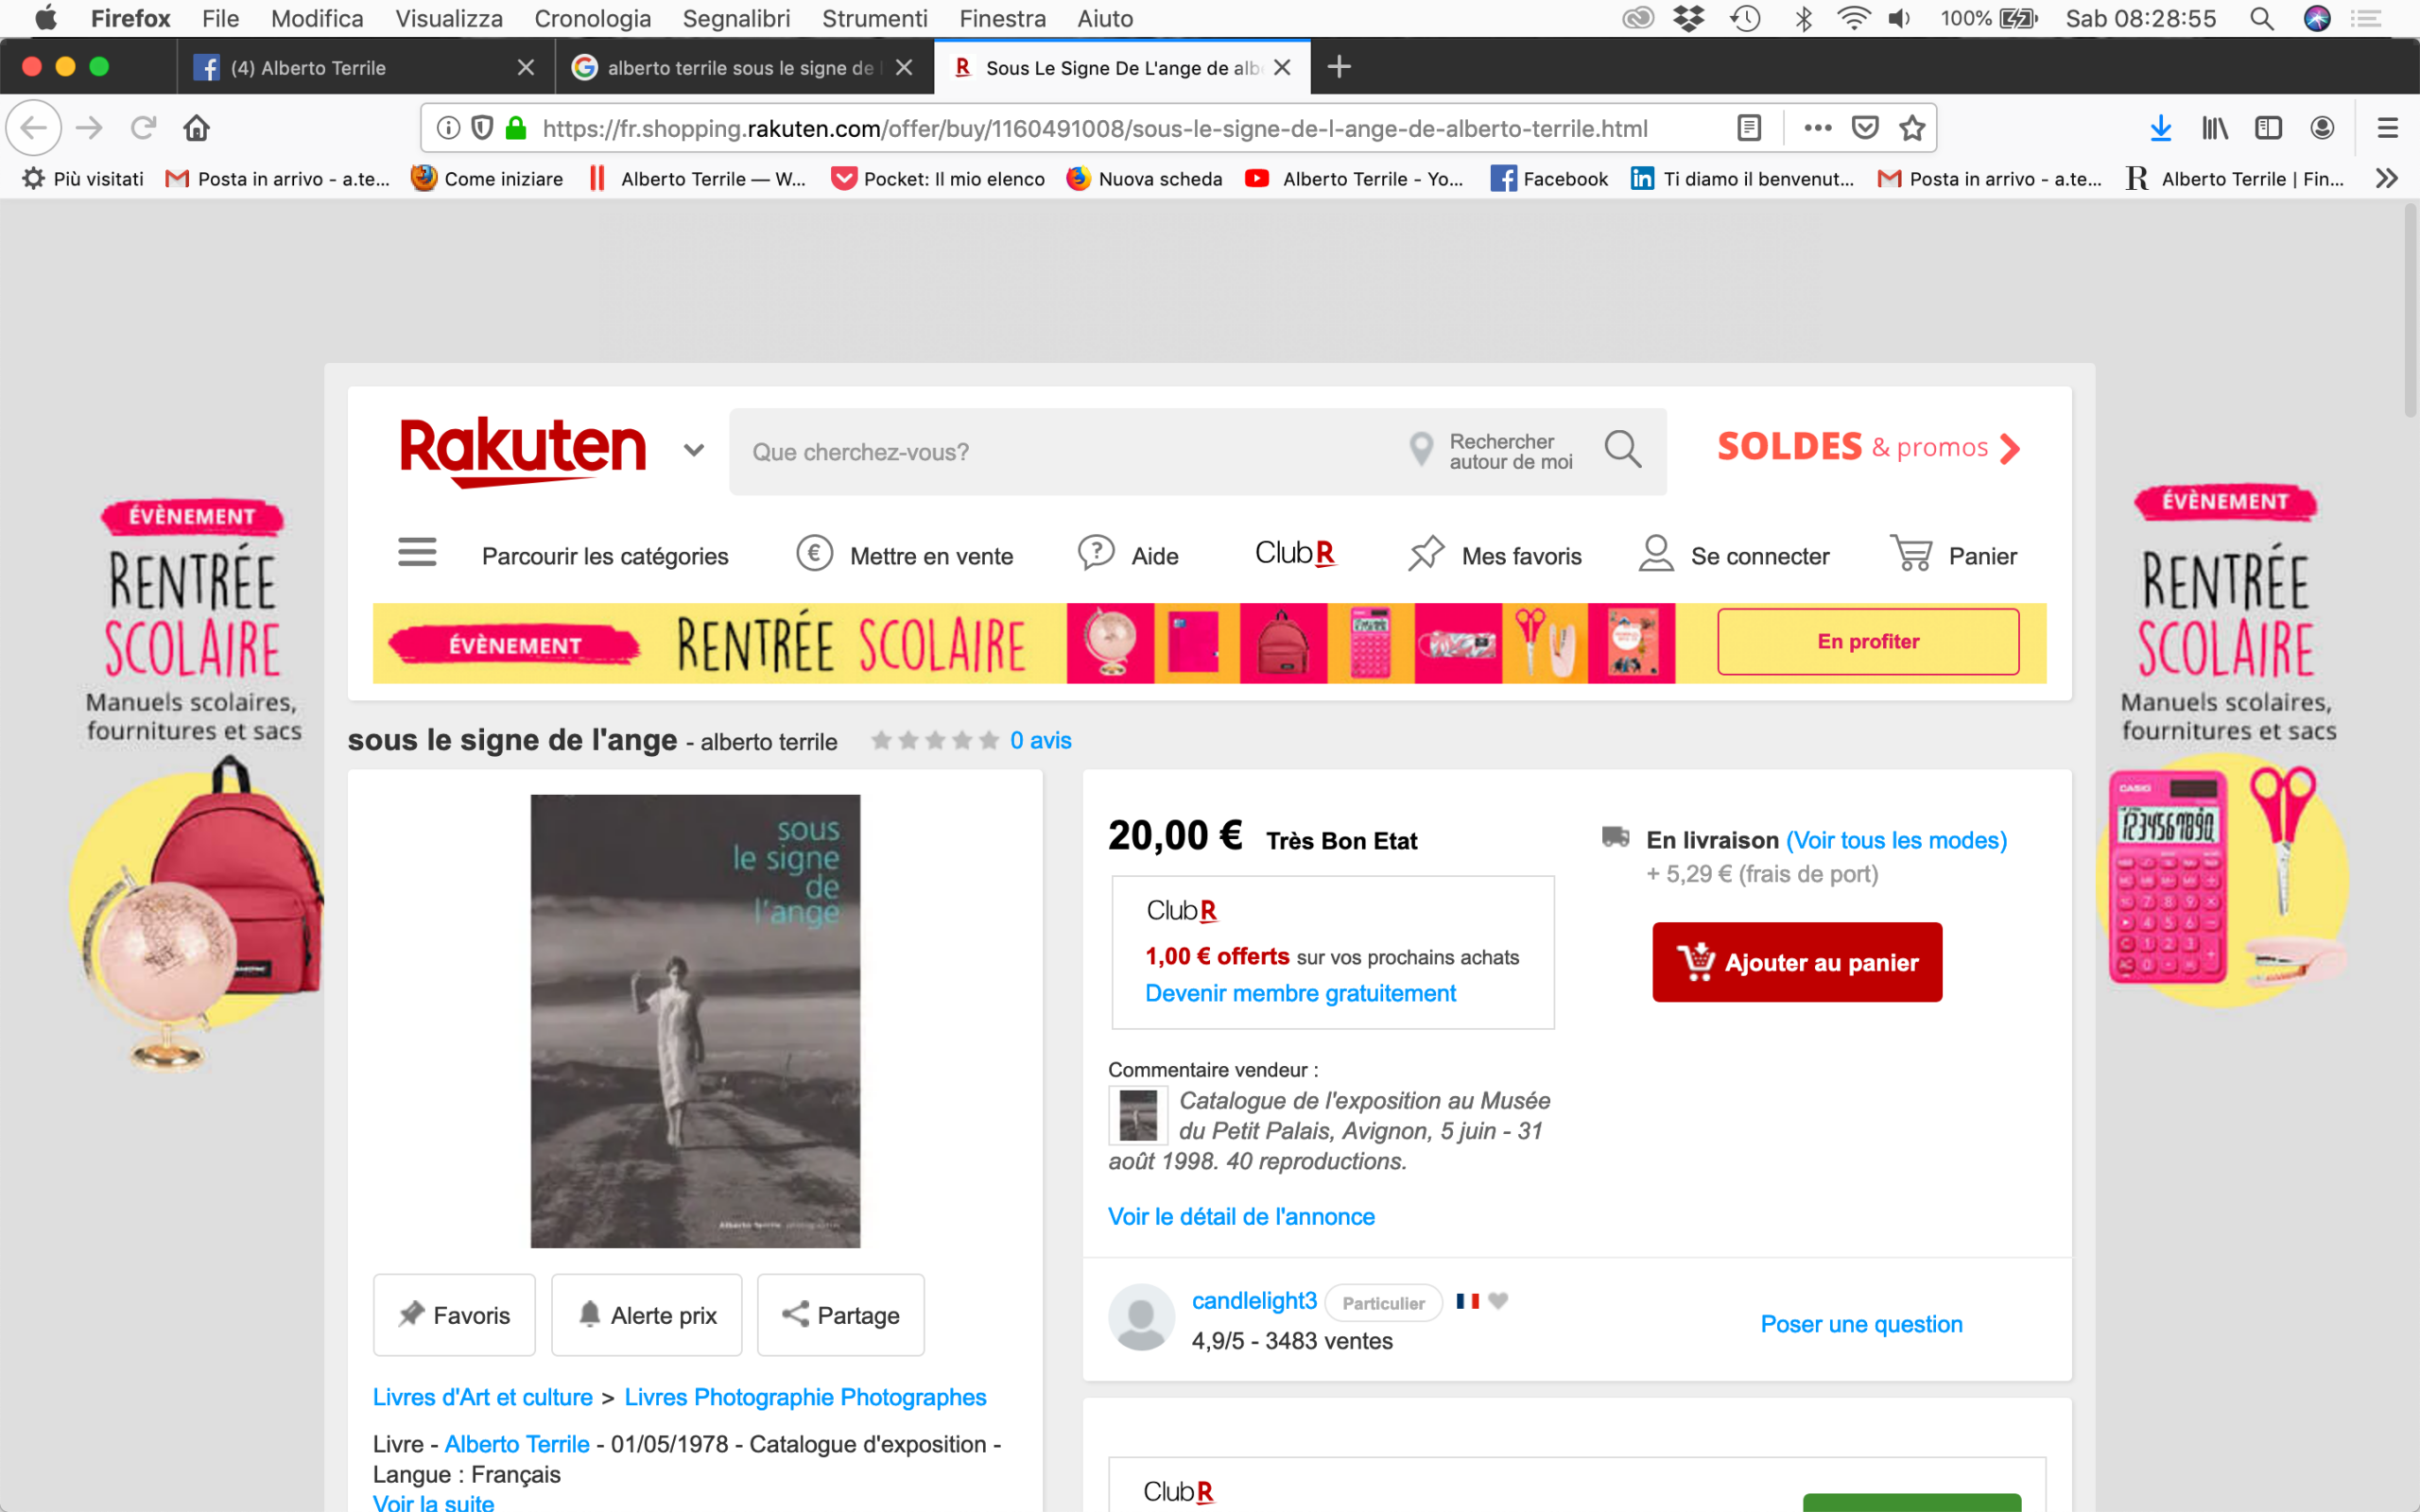The width and height of the screenshot is (2420, 1512).
Task: Open Pocket: Il mio elenco bookmark
Action: pyautogui.click(x=937, y=178)
